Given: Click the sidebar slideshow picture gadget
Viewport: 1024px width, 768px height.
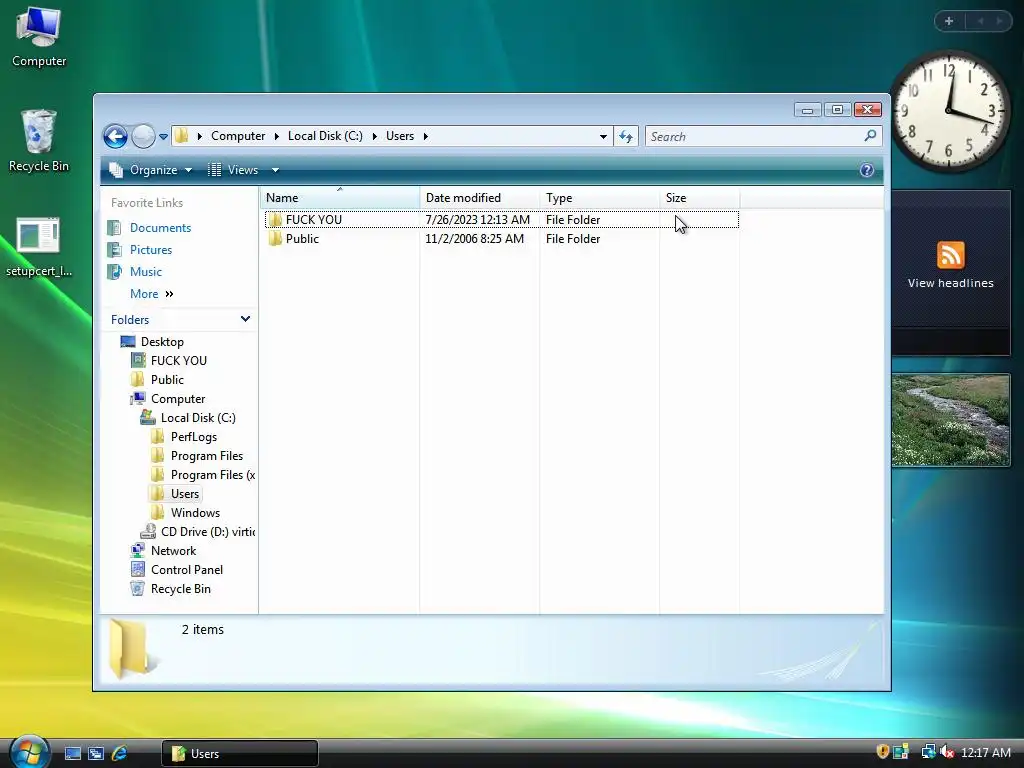Looking at the screenshot, I should pos(951,420).
